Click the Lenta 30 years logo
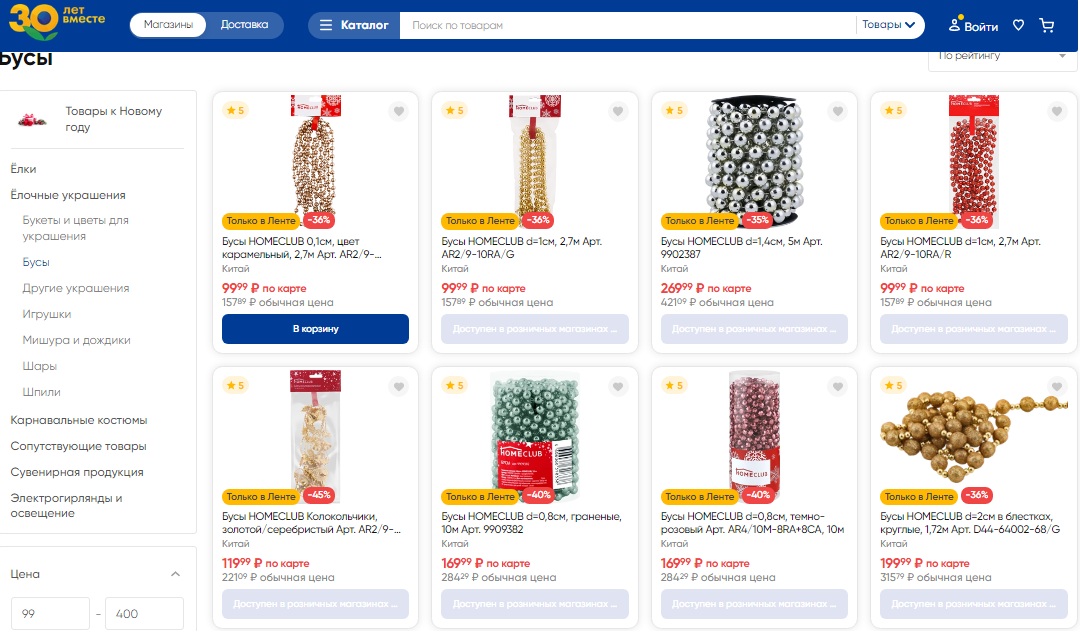 coord(56,20)
